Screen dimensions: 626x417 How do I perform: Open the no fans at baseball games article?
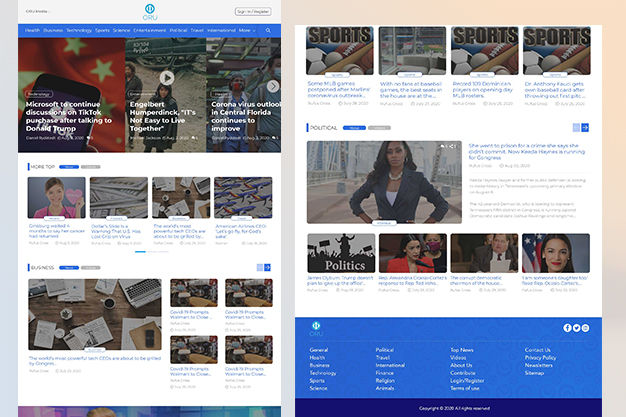411,90
